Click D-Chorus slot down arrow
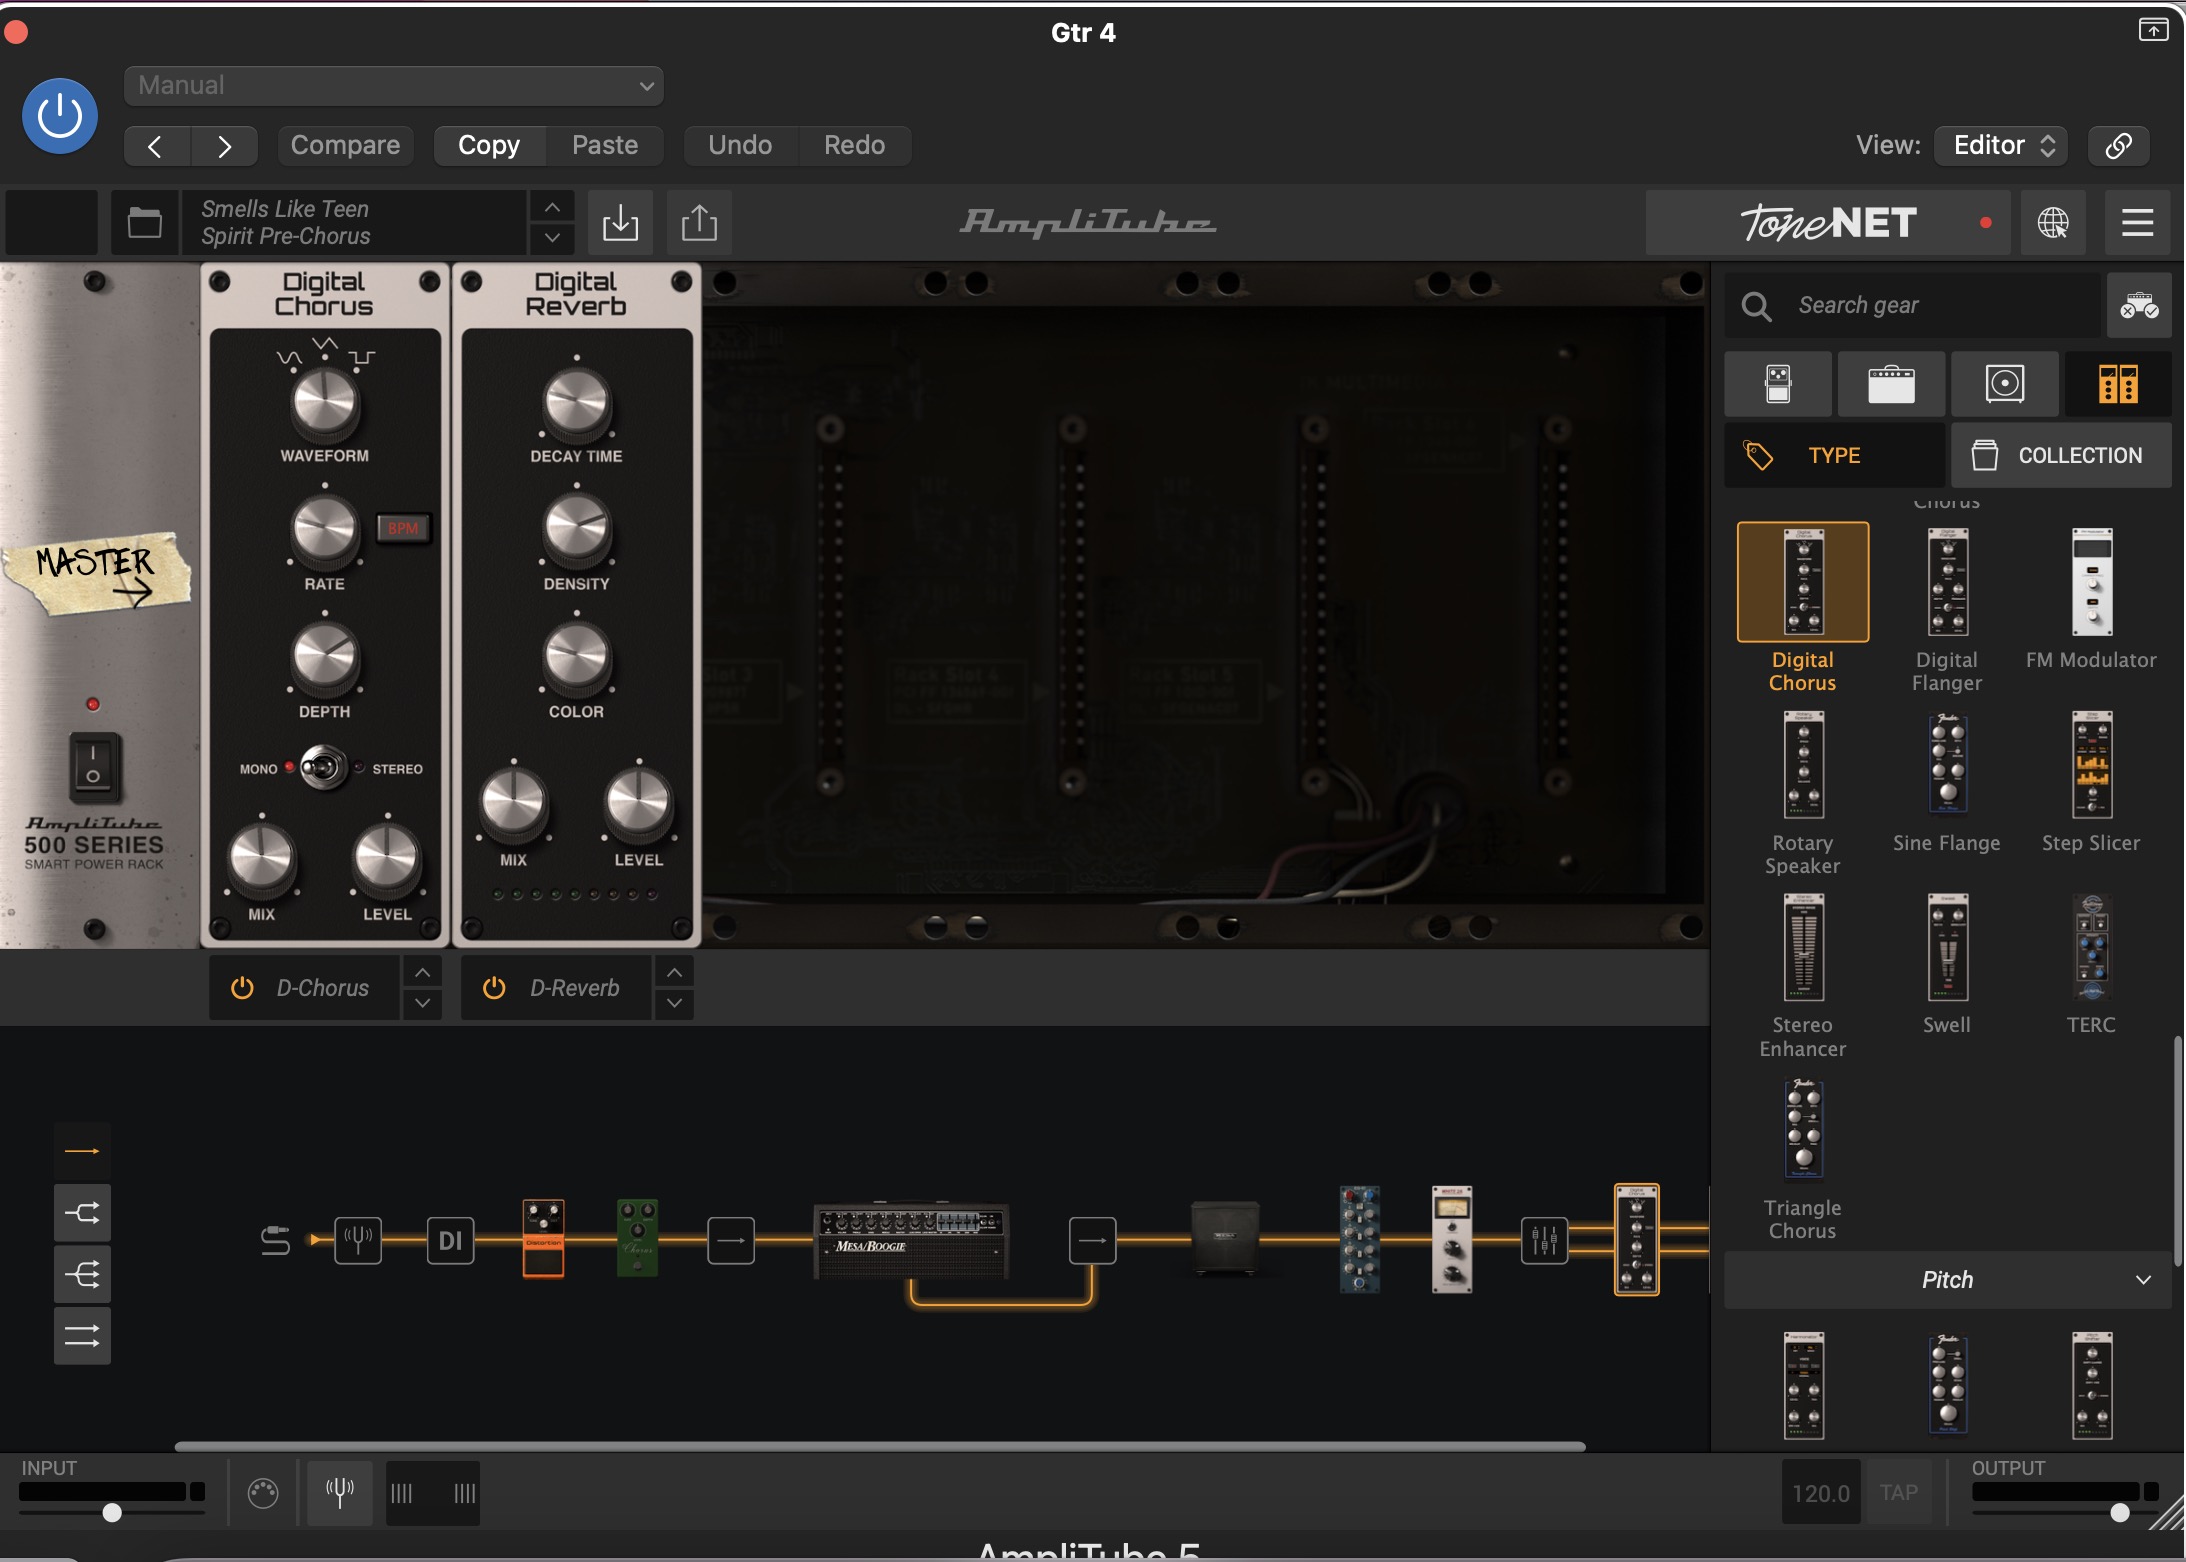 click(423, 1003)
